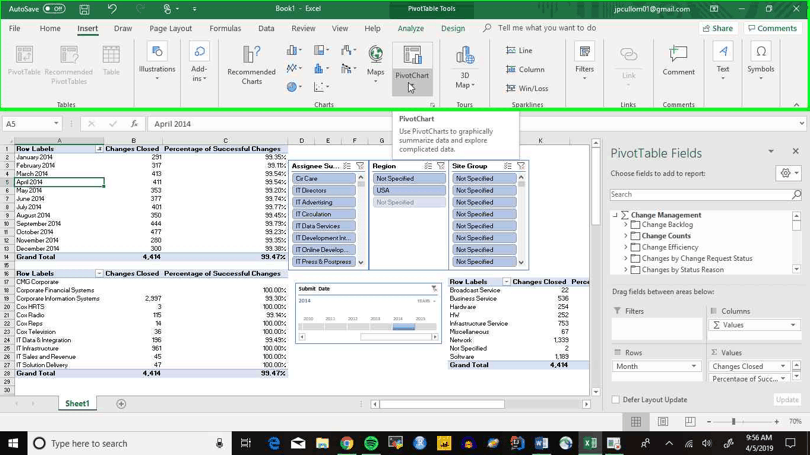Insert a Win/Loss sparkline
Viewport: 811px width, 456px height.
(527, 88)
